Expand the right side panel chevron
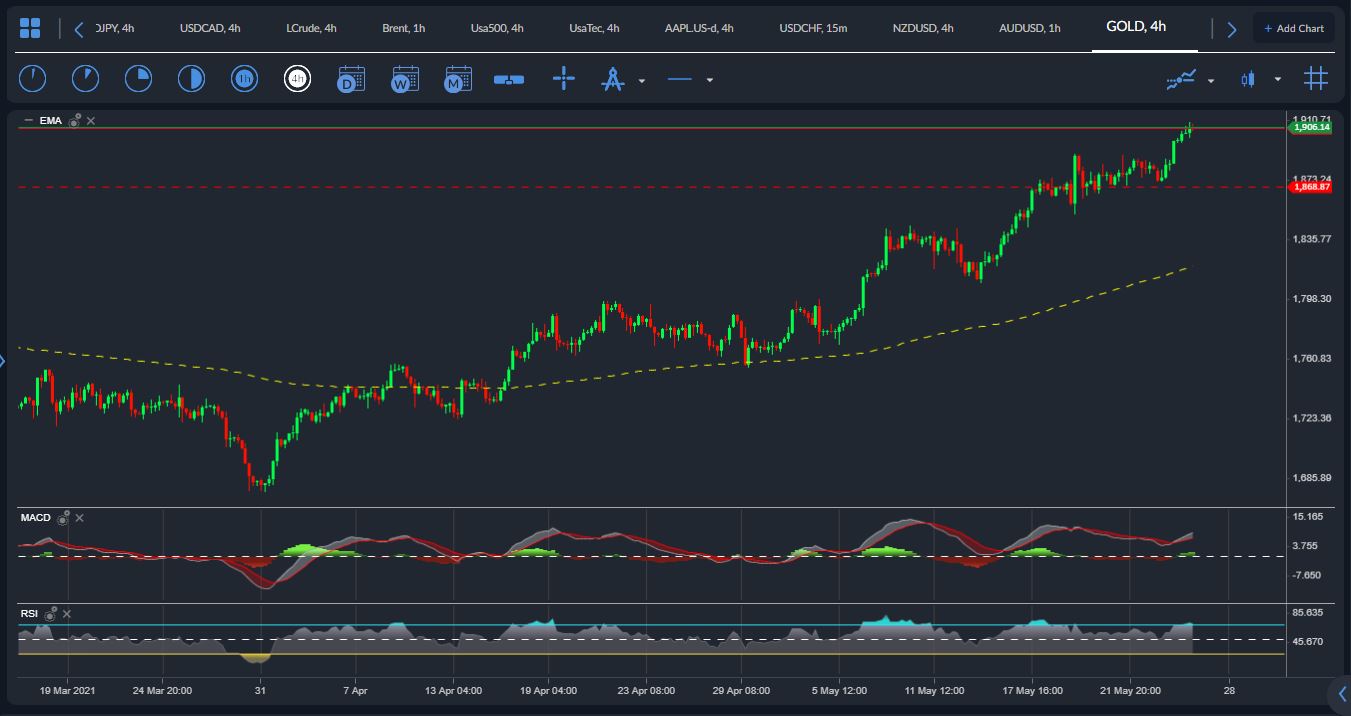 pos(1342,692)
